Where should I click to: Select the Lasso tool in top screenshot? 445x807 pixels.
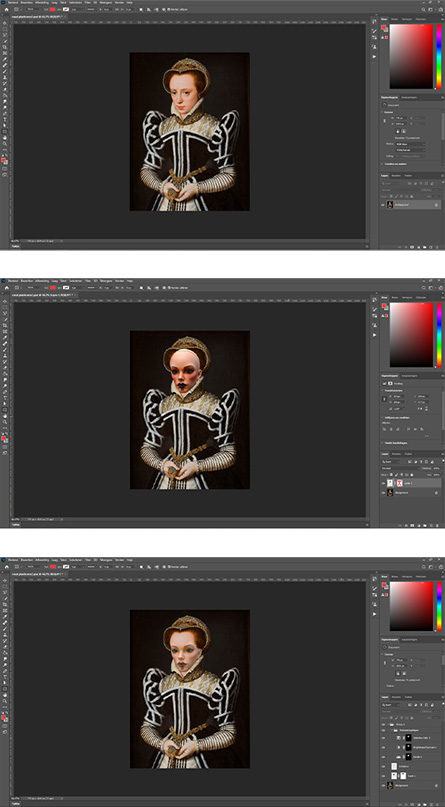(5, 35)
